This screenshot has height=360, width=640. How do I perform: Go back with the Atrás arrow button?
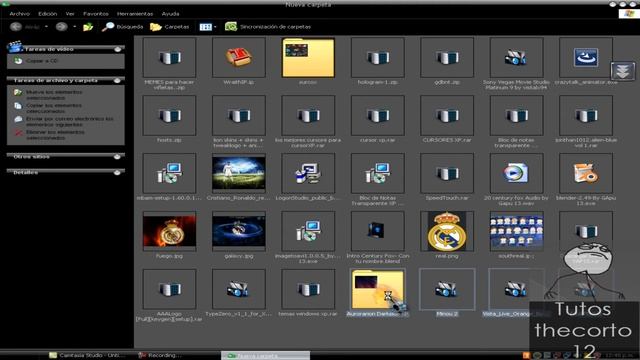(24, 27)
